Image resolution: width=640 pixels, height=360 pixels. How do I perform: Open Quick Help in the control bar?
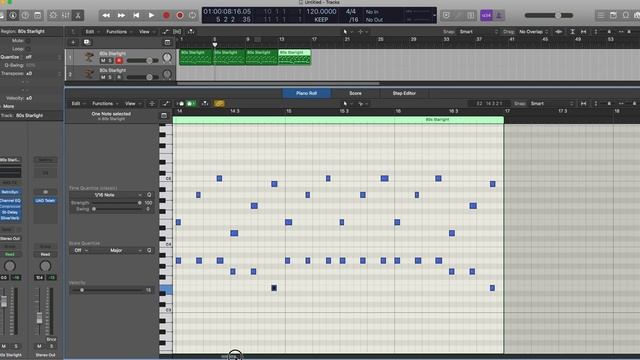click(x=25, y=16)
